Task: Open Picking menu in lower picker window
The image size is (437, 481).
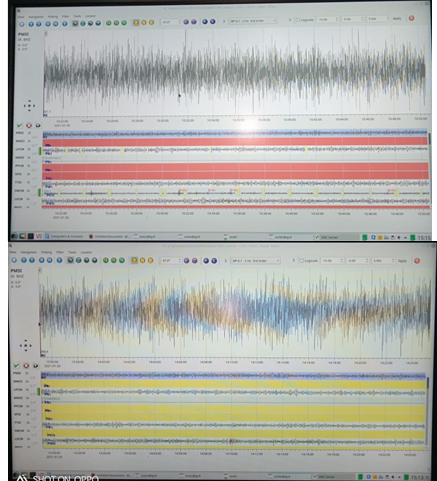Action: coord(46,252)
